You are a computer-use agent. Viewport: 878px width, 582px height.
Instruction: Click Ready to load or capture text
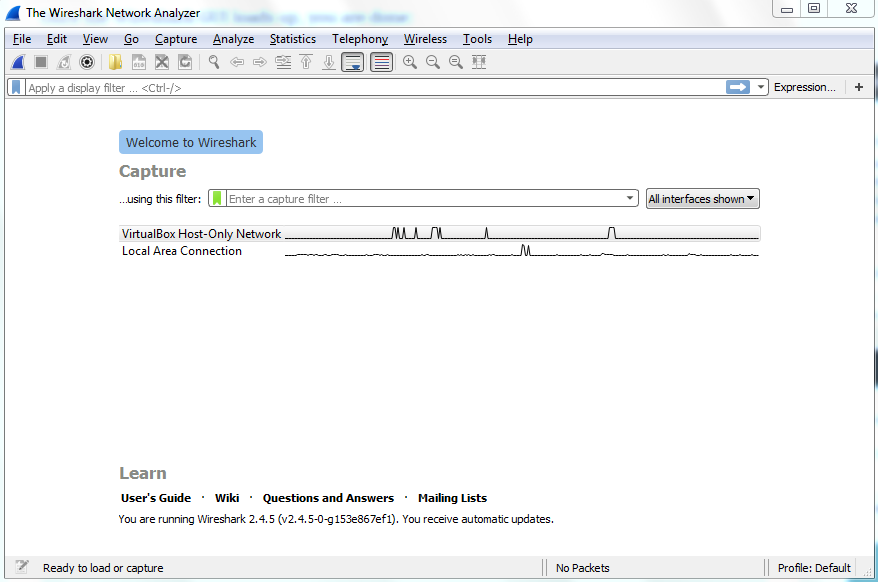(103, 567)
